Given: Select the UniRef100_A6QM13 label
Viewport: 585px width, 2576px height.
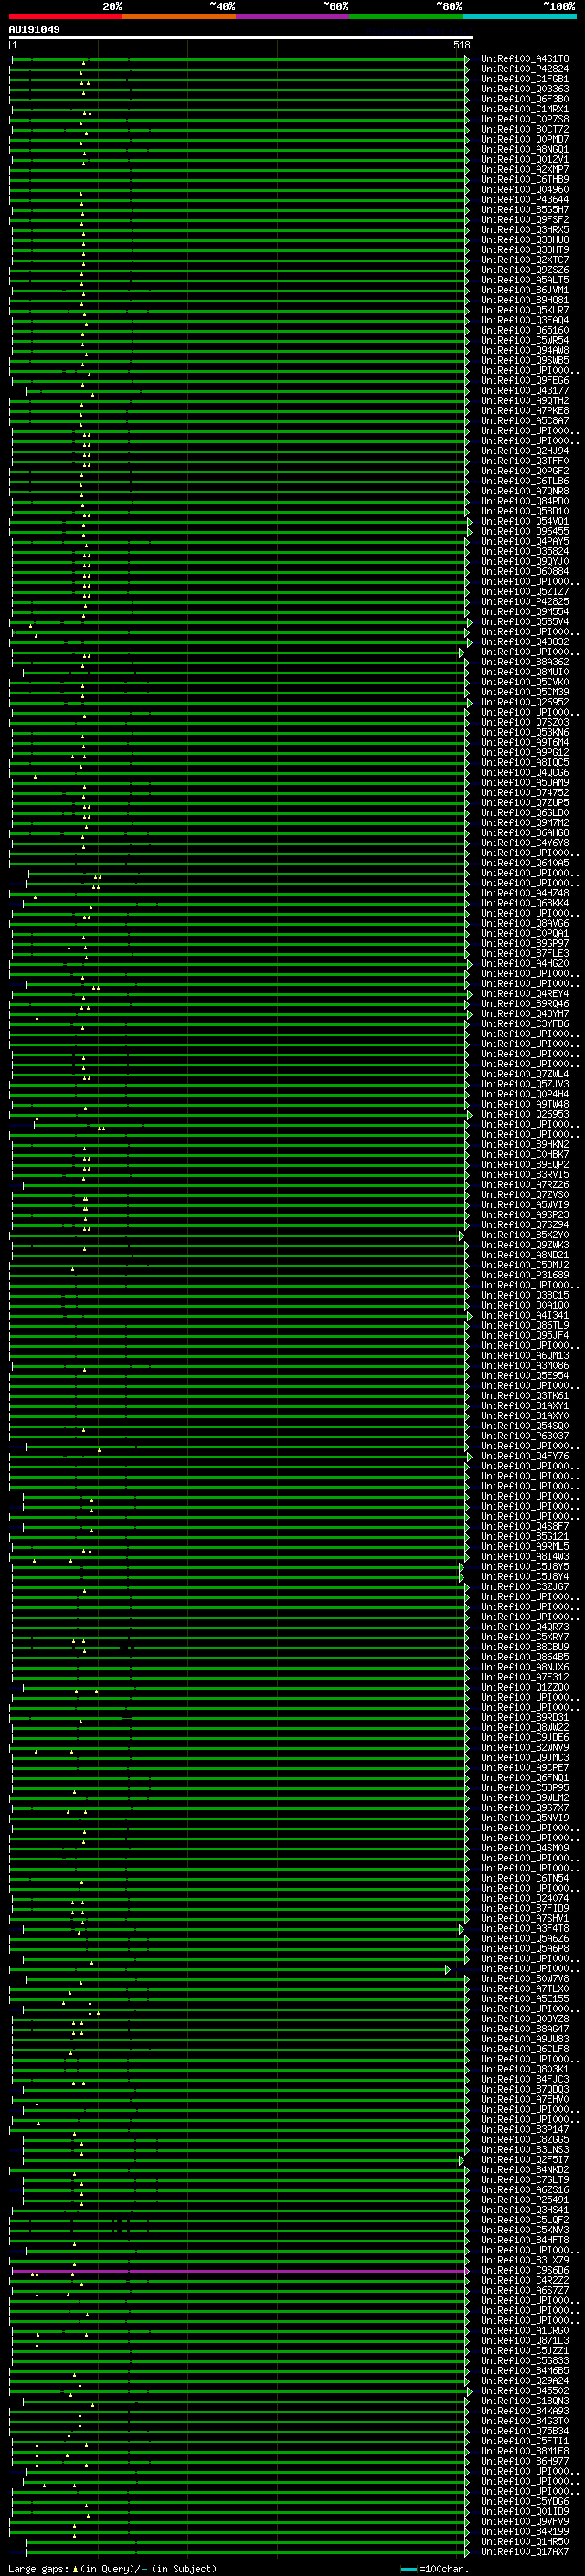Looking at the screenshot, I should (525, 1356).
